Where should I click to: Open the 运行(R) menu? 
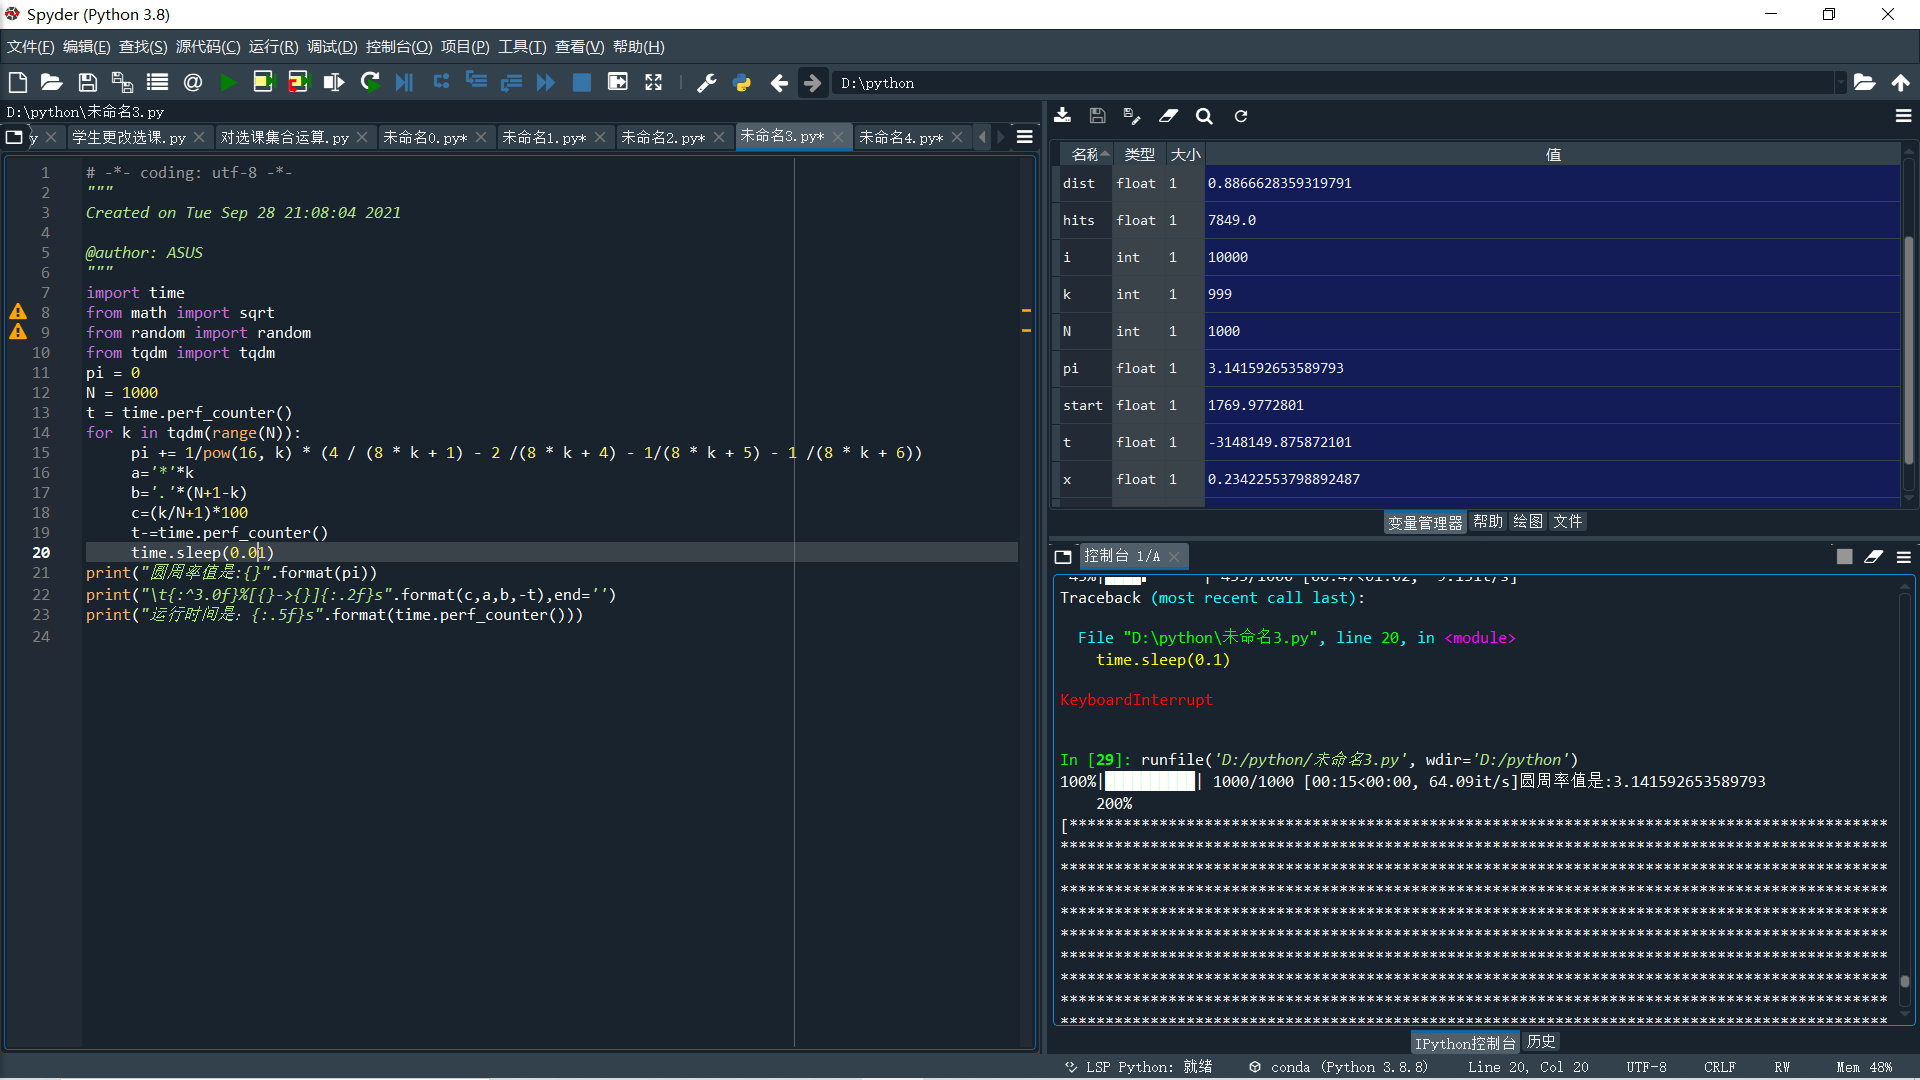(x=273, y=47)
